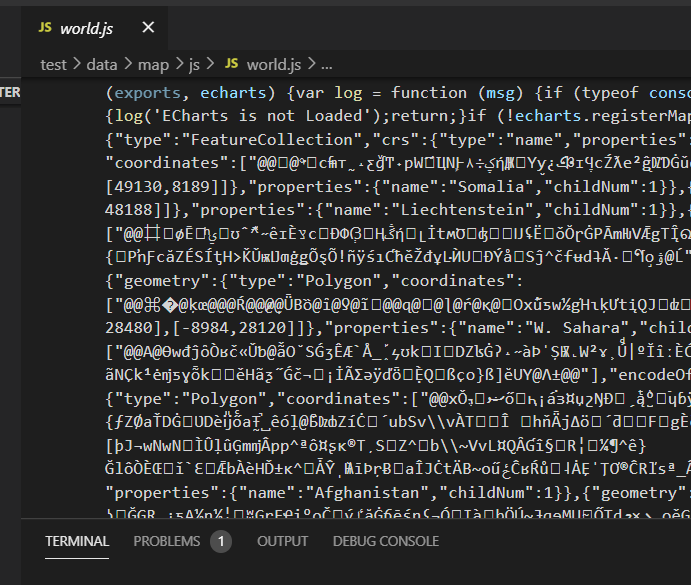Click the 'function' keyword in first line
This screenshot has height=585, width=691.
[429, 93]
